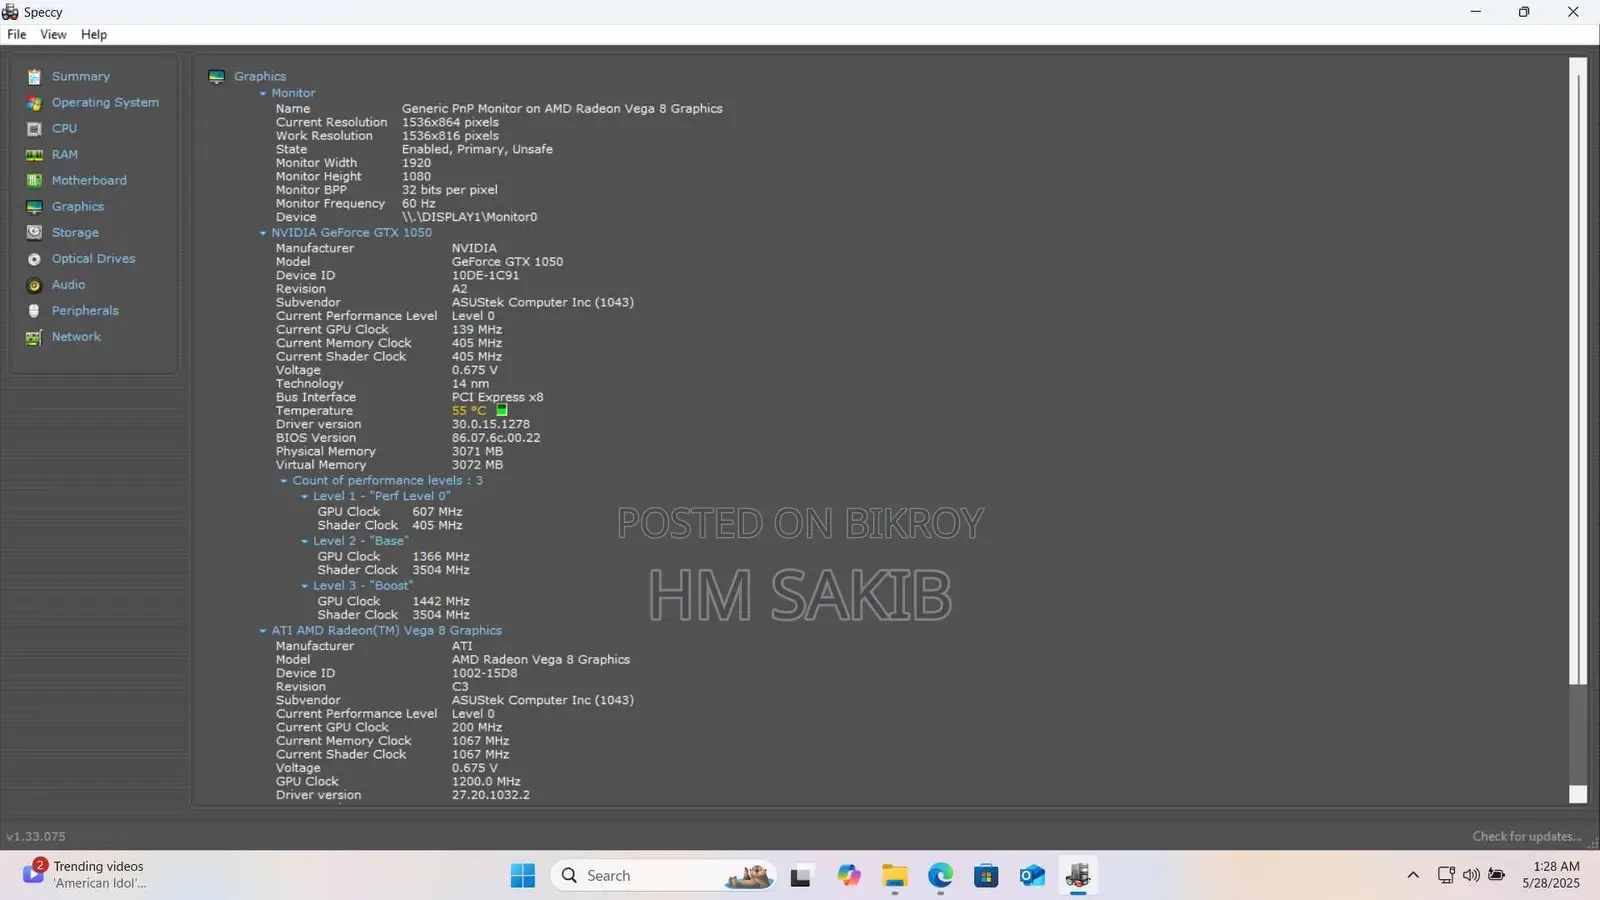This screenshot has width=1600, height=900.
Task: Collapse the NVIDIA GeForce GTX 1050 section
Action: 263,233
